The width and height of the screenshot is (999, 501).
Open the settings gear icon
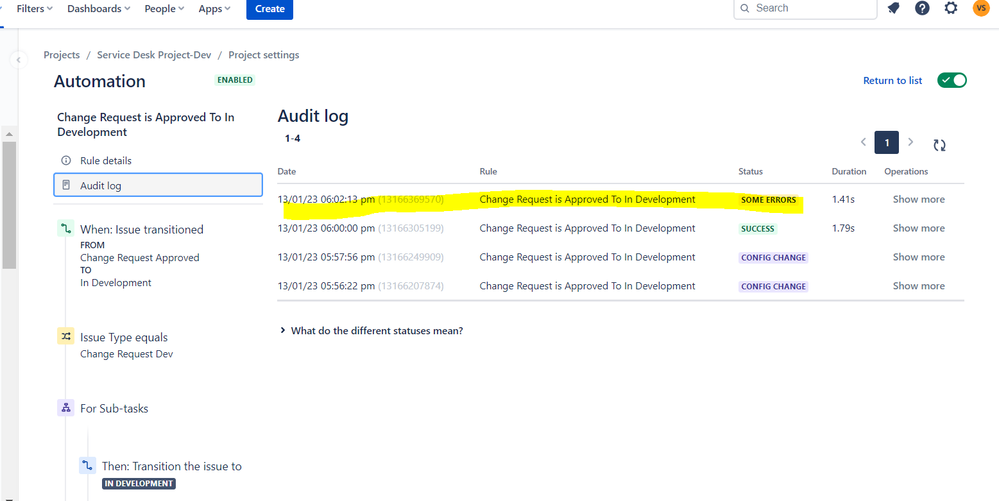click(x=951, y=8)
